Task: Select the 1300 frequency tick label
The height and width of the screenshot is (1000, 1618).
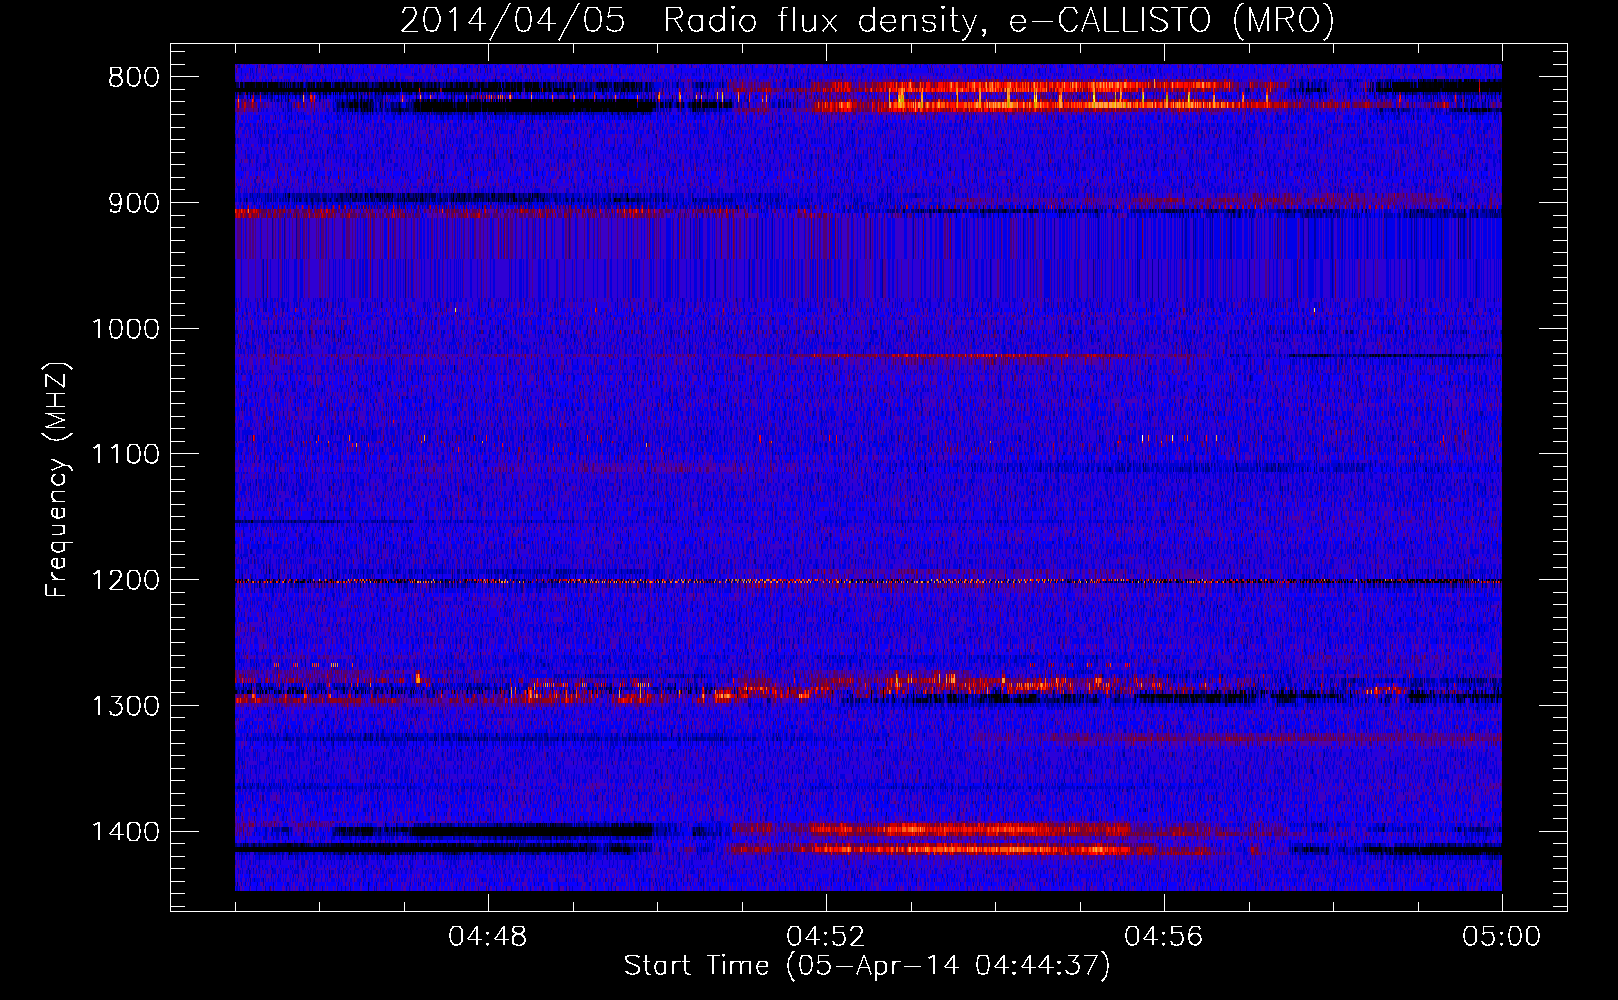Action: (125, 706)
